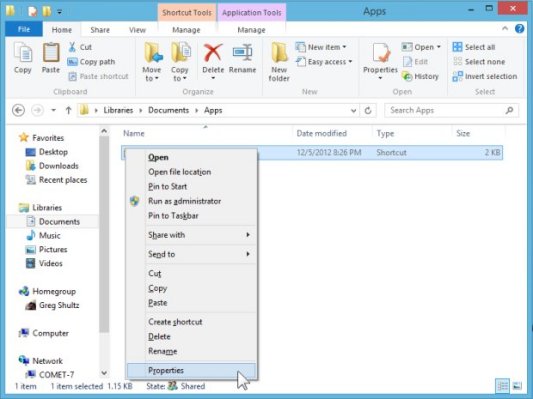Screen dimensions: 533x399
Task: Choose Properties in the context menu
Action: coord(192,370)
